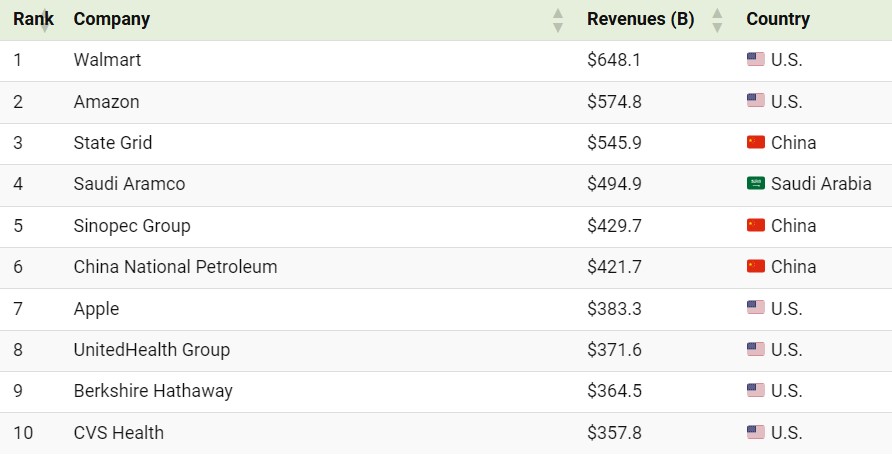This screenshot has width=892, height=471.
Task: Click the $574.8 revenue value
Action: pyautogui.click(x=614, y=102)
